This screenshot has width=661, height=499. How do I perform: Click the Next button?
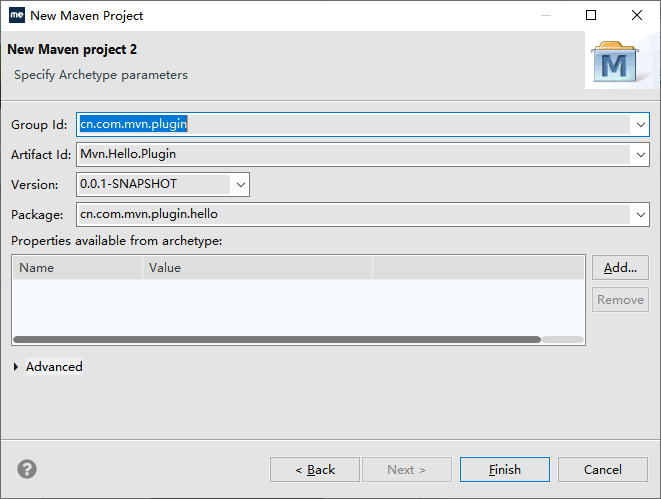click(407, 469)
